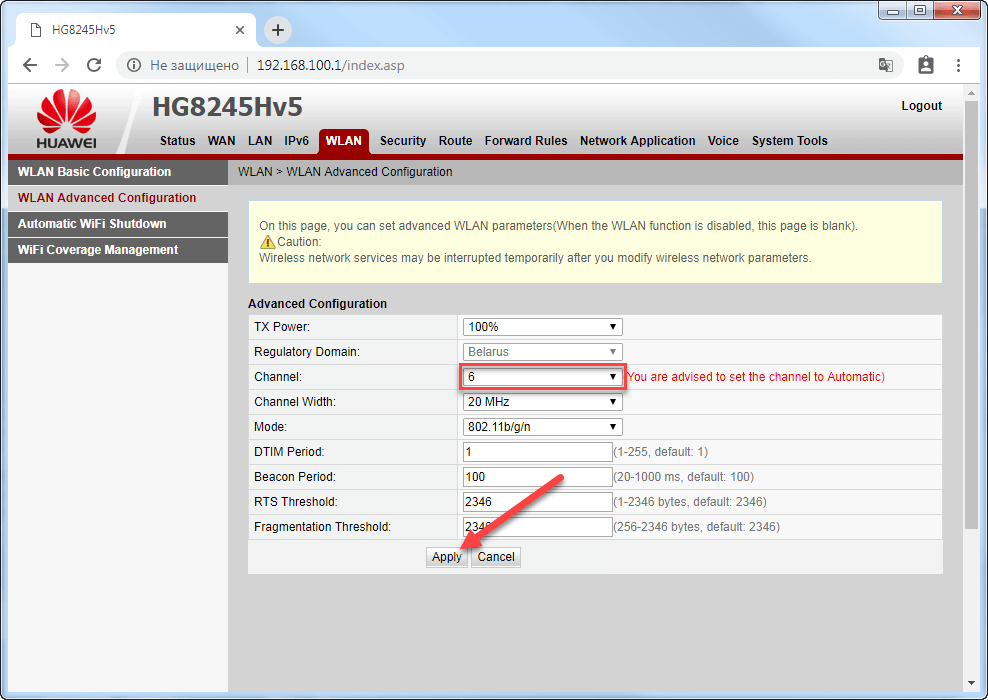Click the site info icon before the URL
This screenshot has width=988, height=700.
134,65
